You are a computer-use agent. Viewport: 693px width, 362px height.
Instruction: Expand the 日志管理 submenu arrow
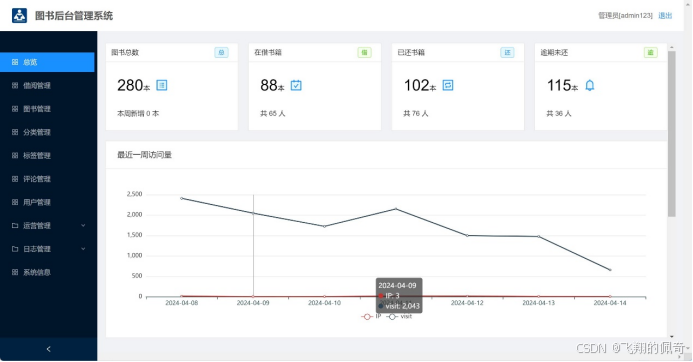(83, 249)
